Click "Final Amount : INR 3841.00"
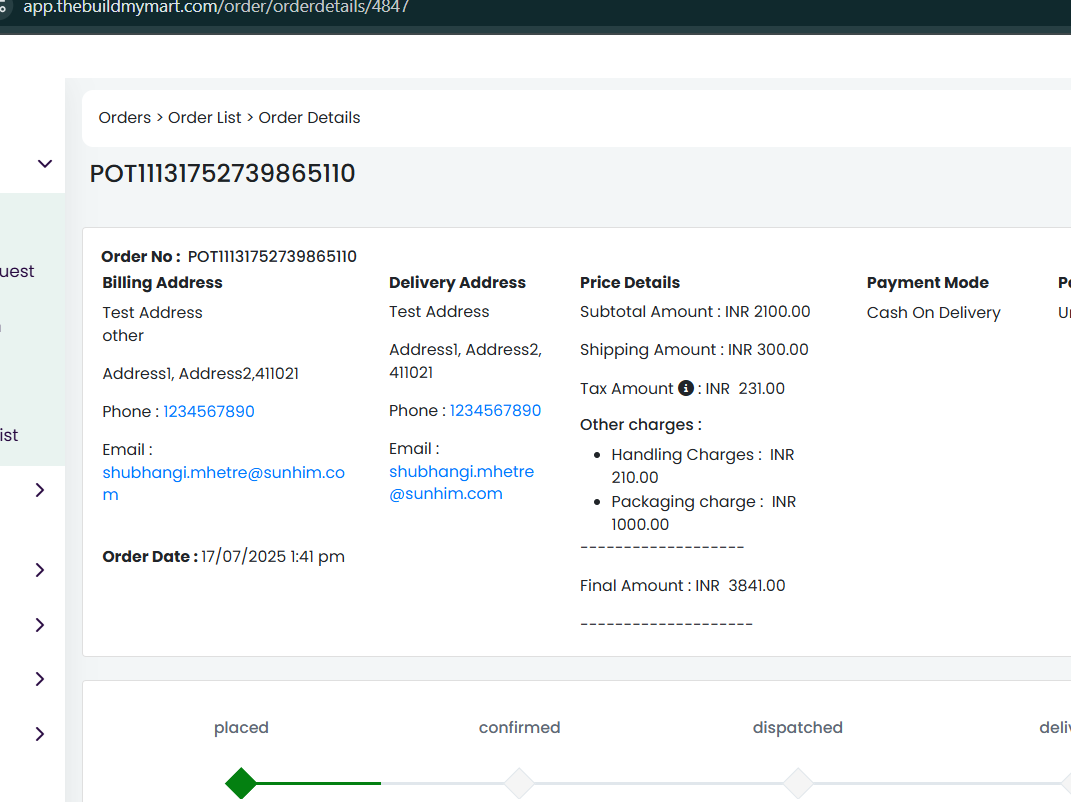 682,585
